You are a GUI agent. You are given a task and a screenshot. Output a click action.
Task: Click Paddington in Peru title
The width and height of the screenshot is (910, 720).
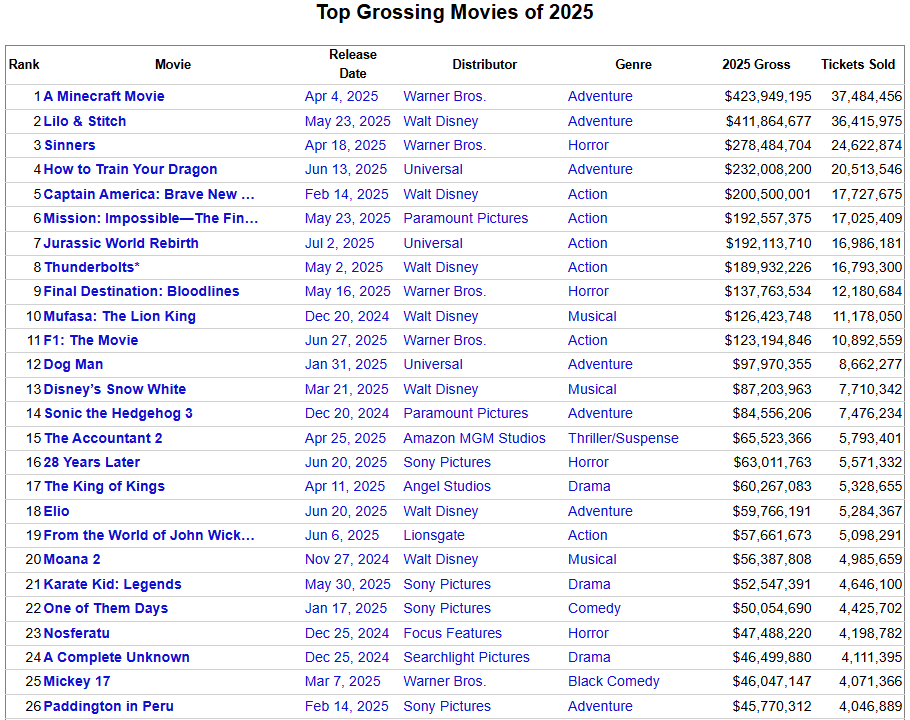click(109, 706)
